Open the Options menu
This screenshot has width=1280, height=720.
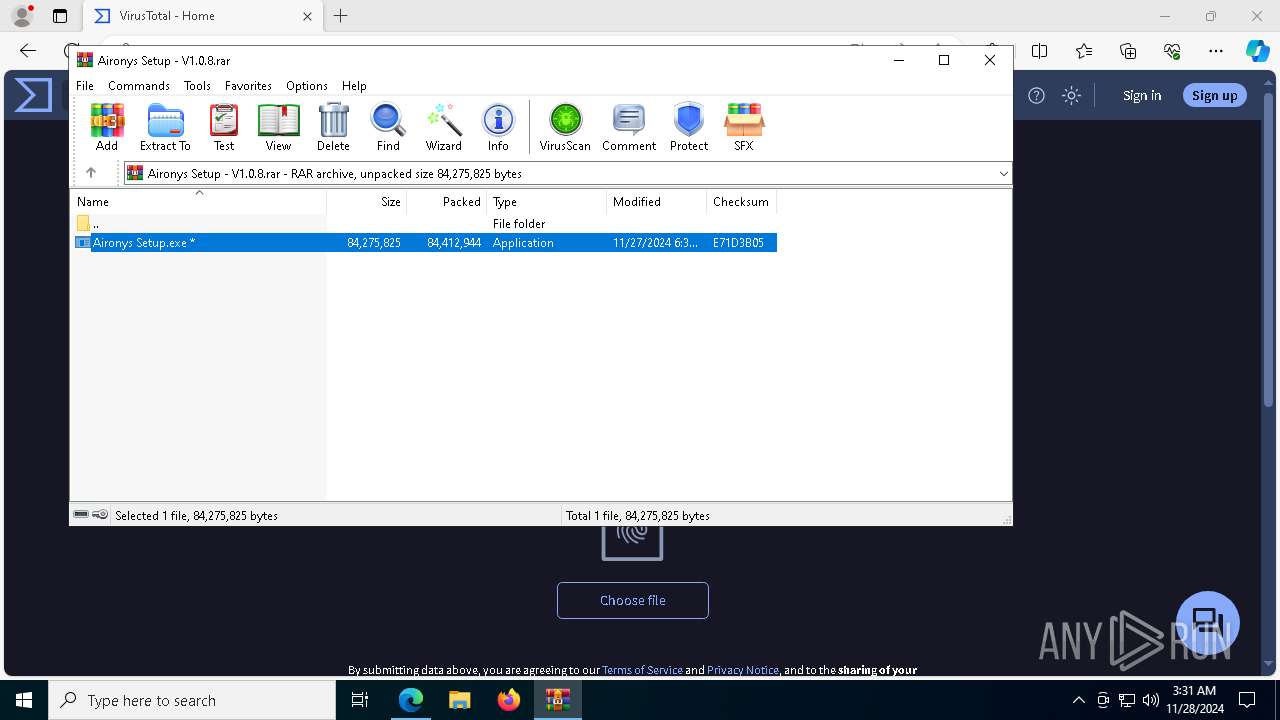click(307, 86)
